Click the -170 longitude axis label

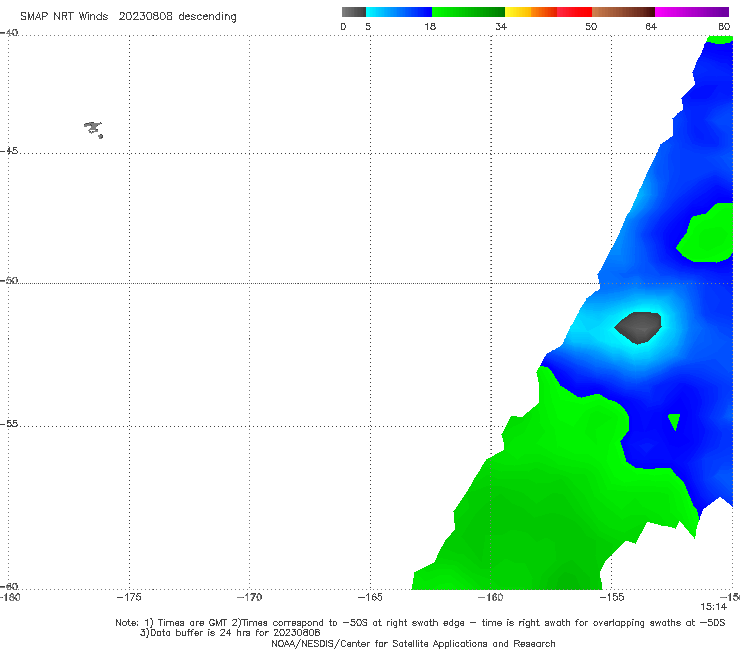click(x=249, y=597)
